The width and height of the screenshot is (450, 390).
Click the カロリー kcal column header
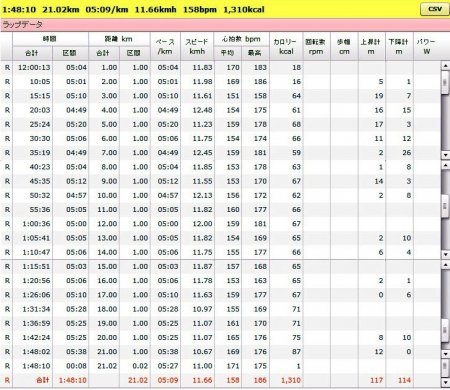[x=286, y=47]
